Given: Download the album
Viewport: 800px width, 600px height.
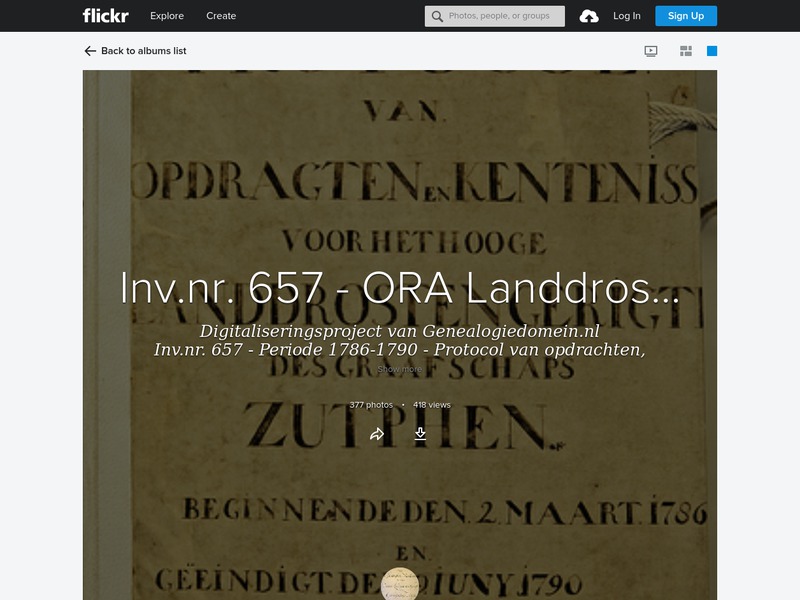Looking at the screenshot, I should 420,434.
